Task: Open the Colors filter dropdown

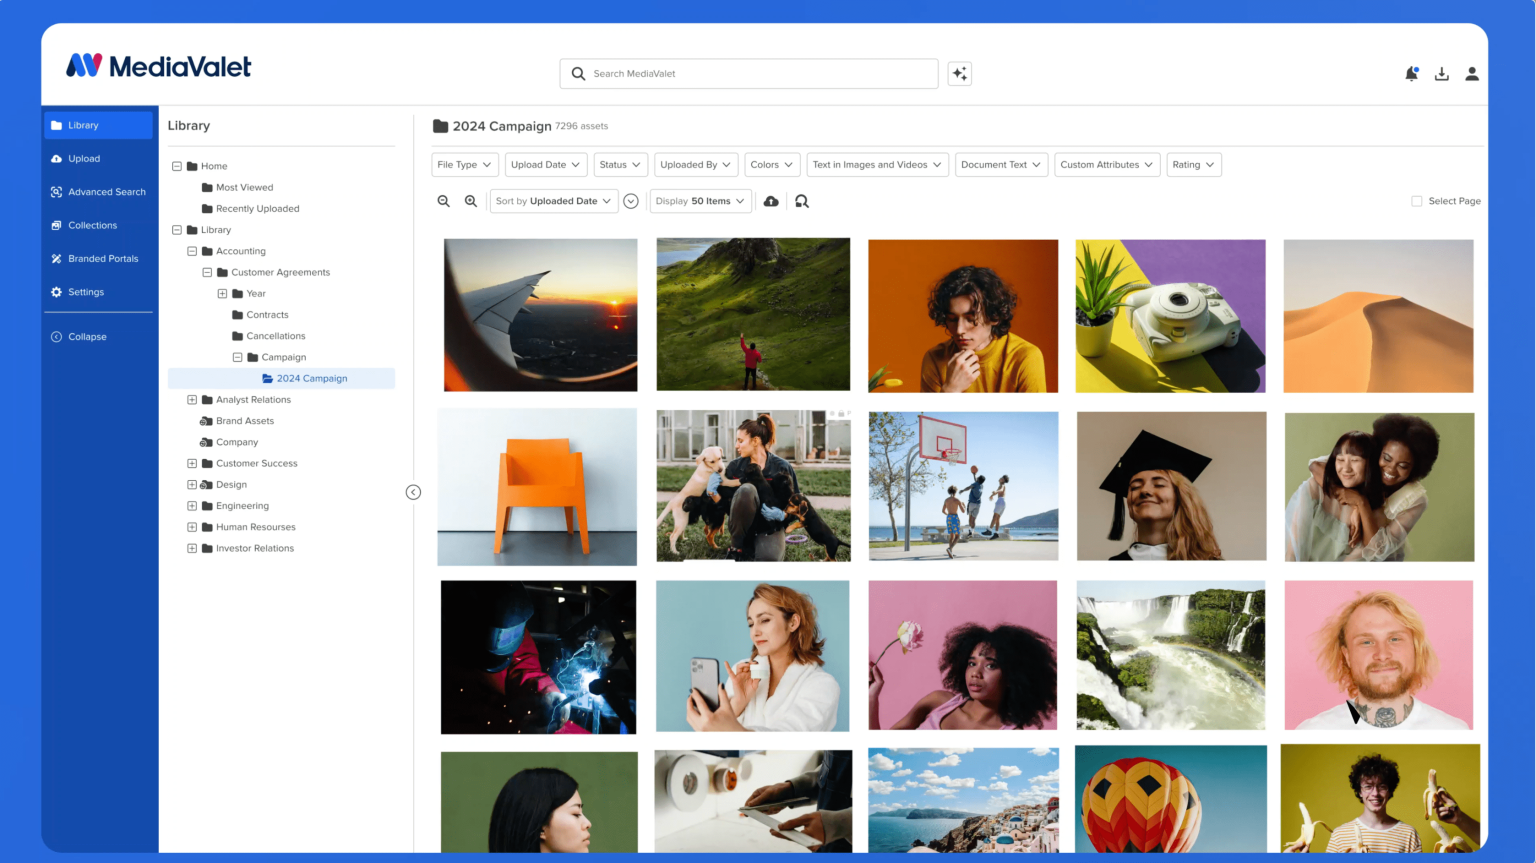Action: point(771,165)
